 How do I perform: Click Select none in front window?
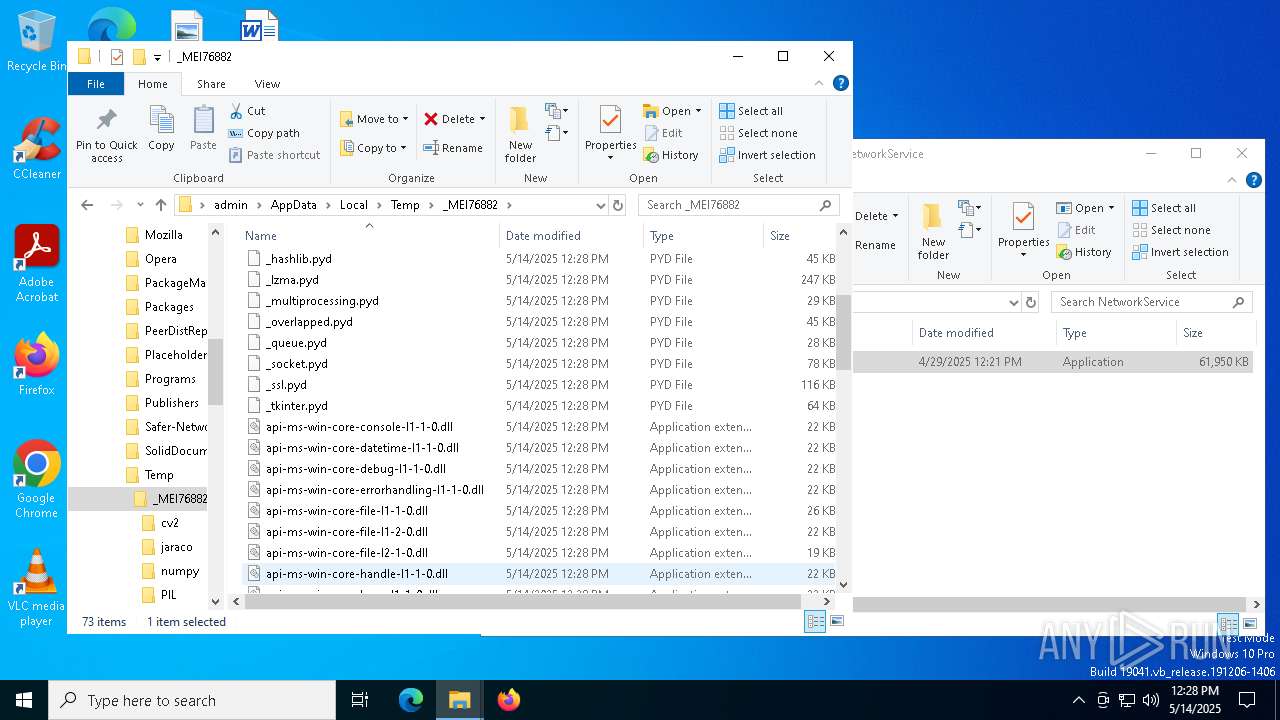click(x=758, y=133)
